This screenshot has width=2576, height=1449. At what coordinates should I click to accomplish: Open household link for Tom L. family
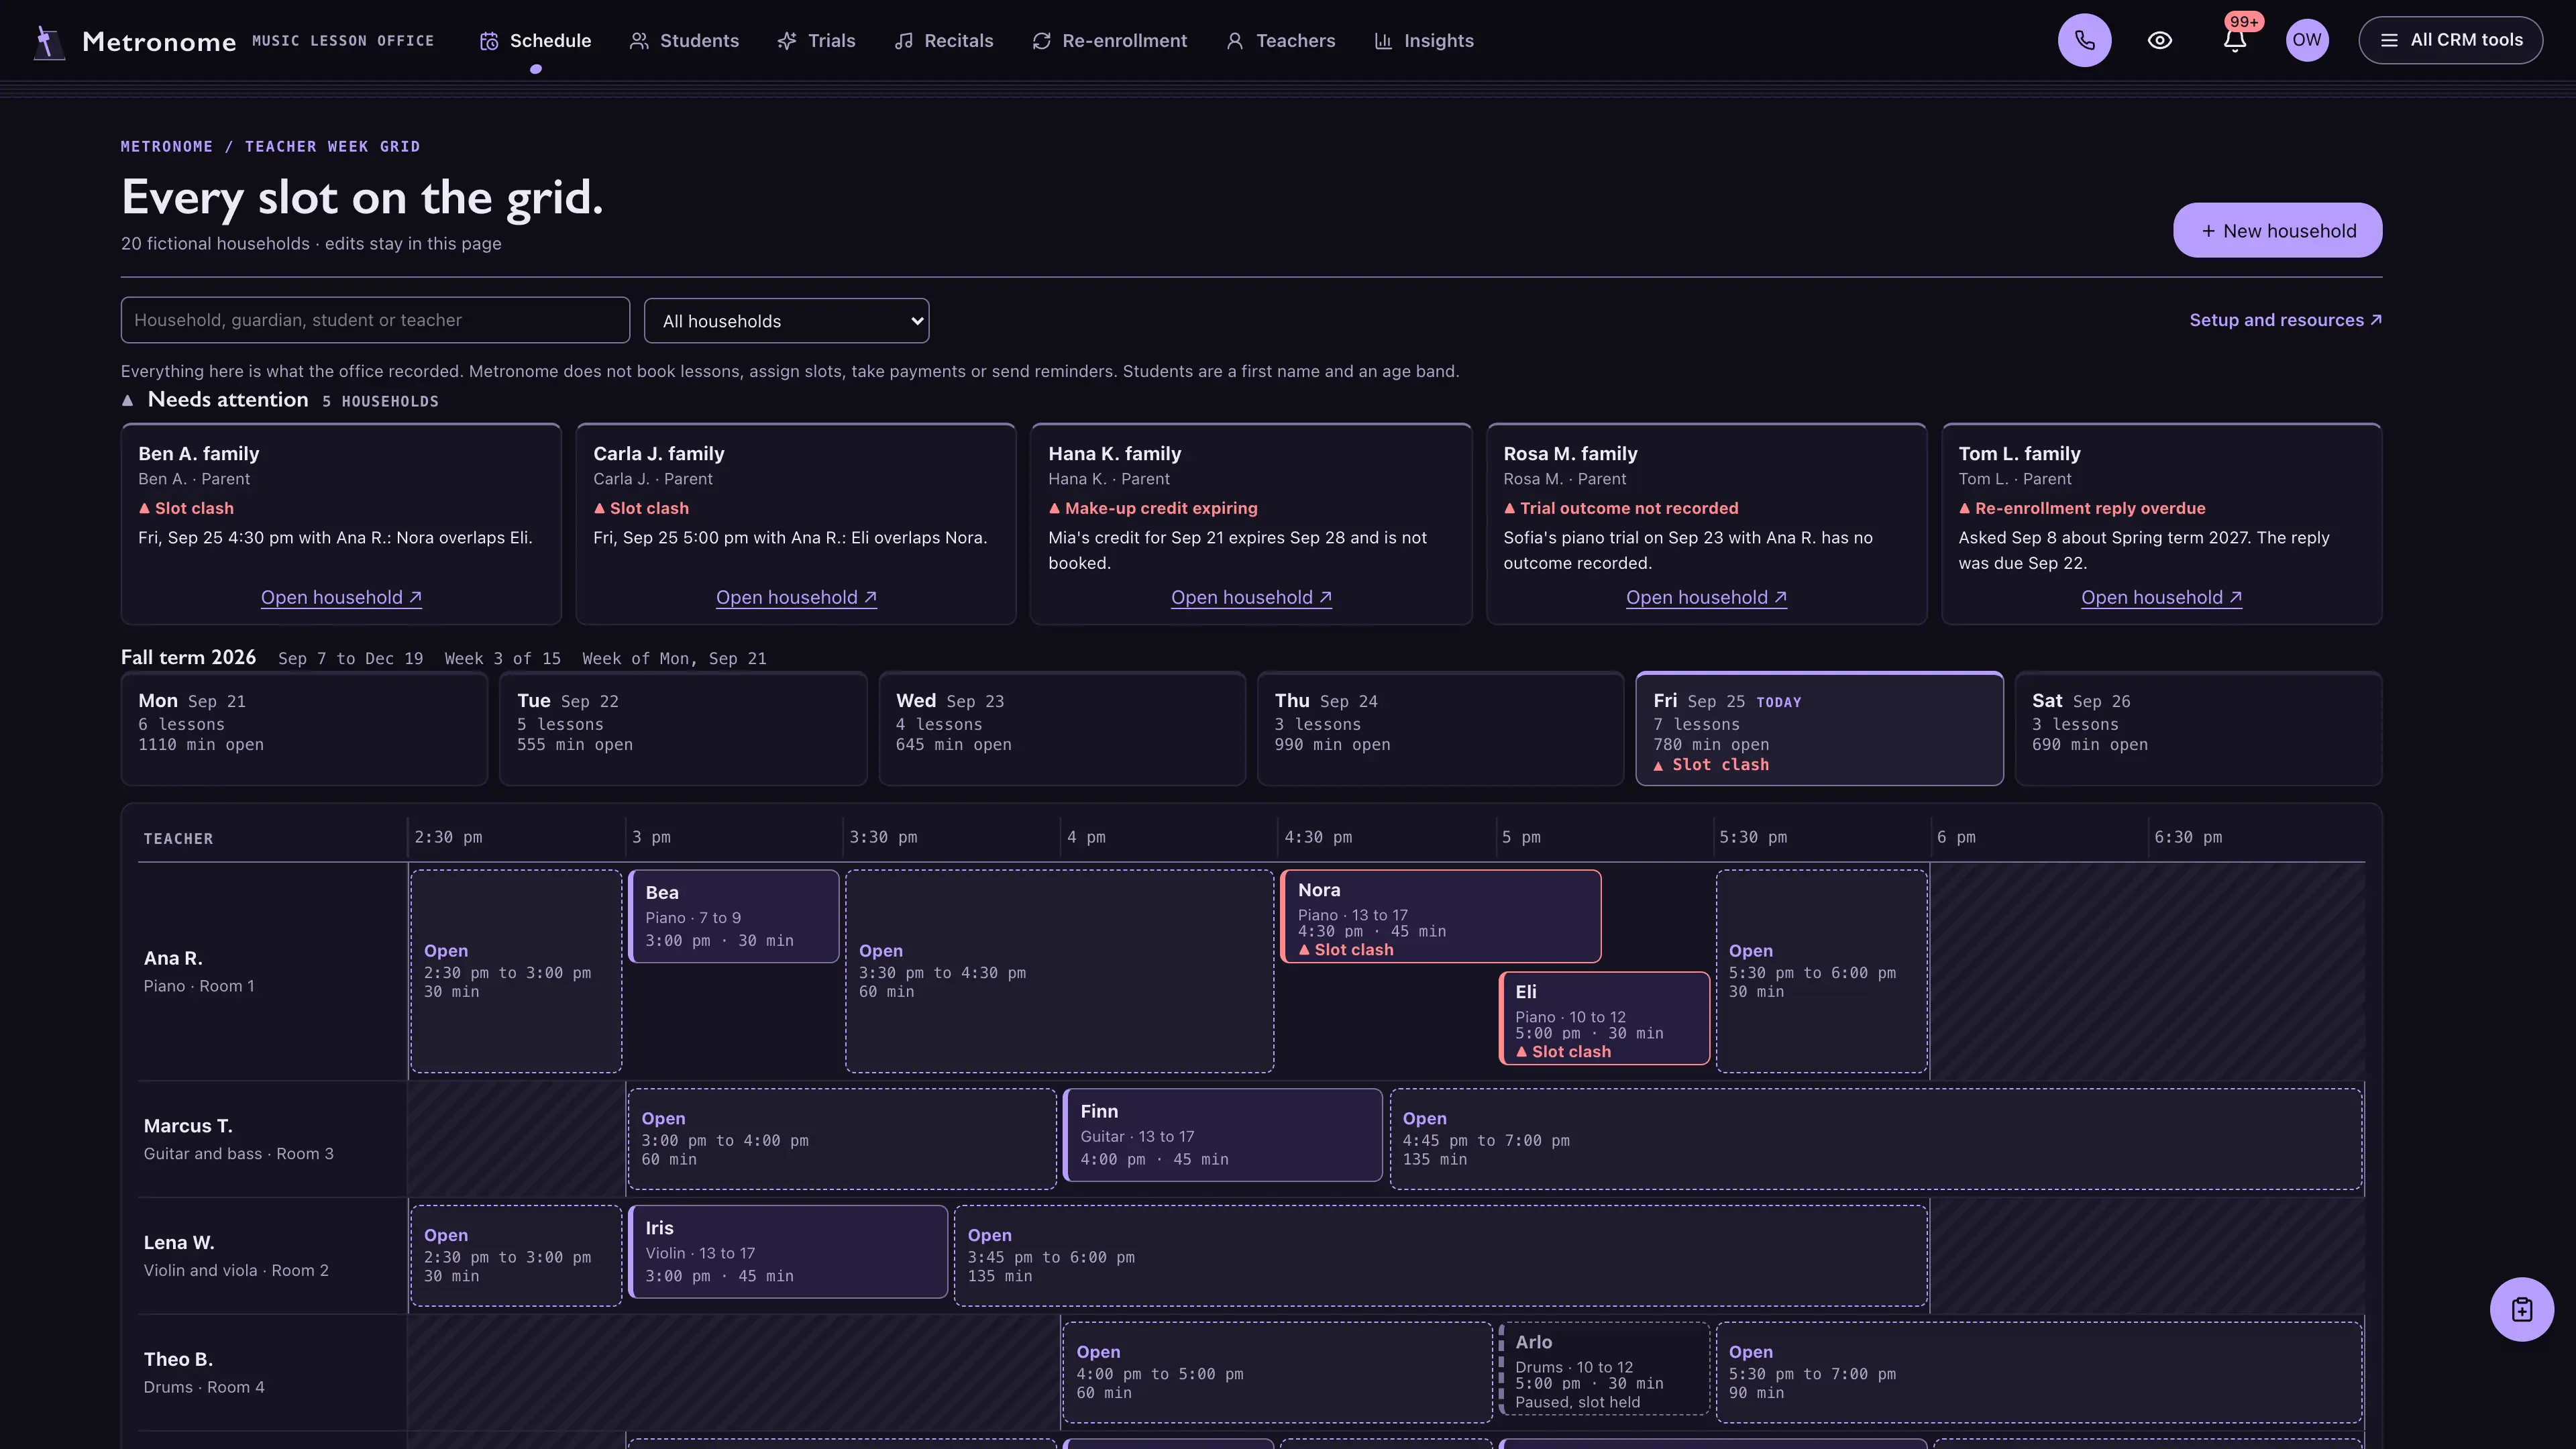point(2161,597)
